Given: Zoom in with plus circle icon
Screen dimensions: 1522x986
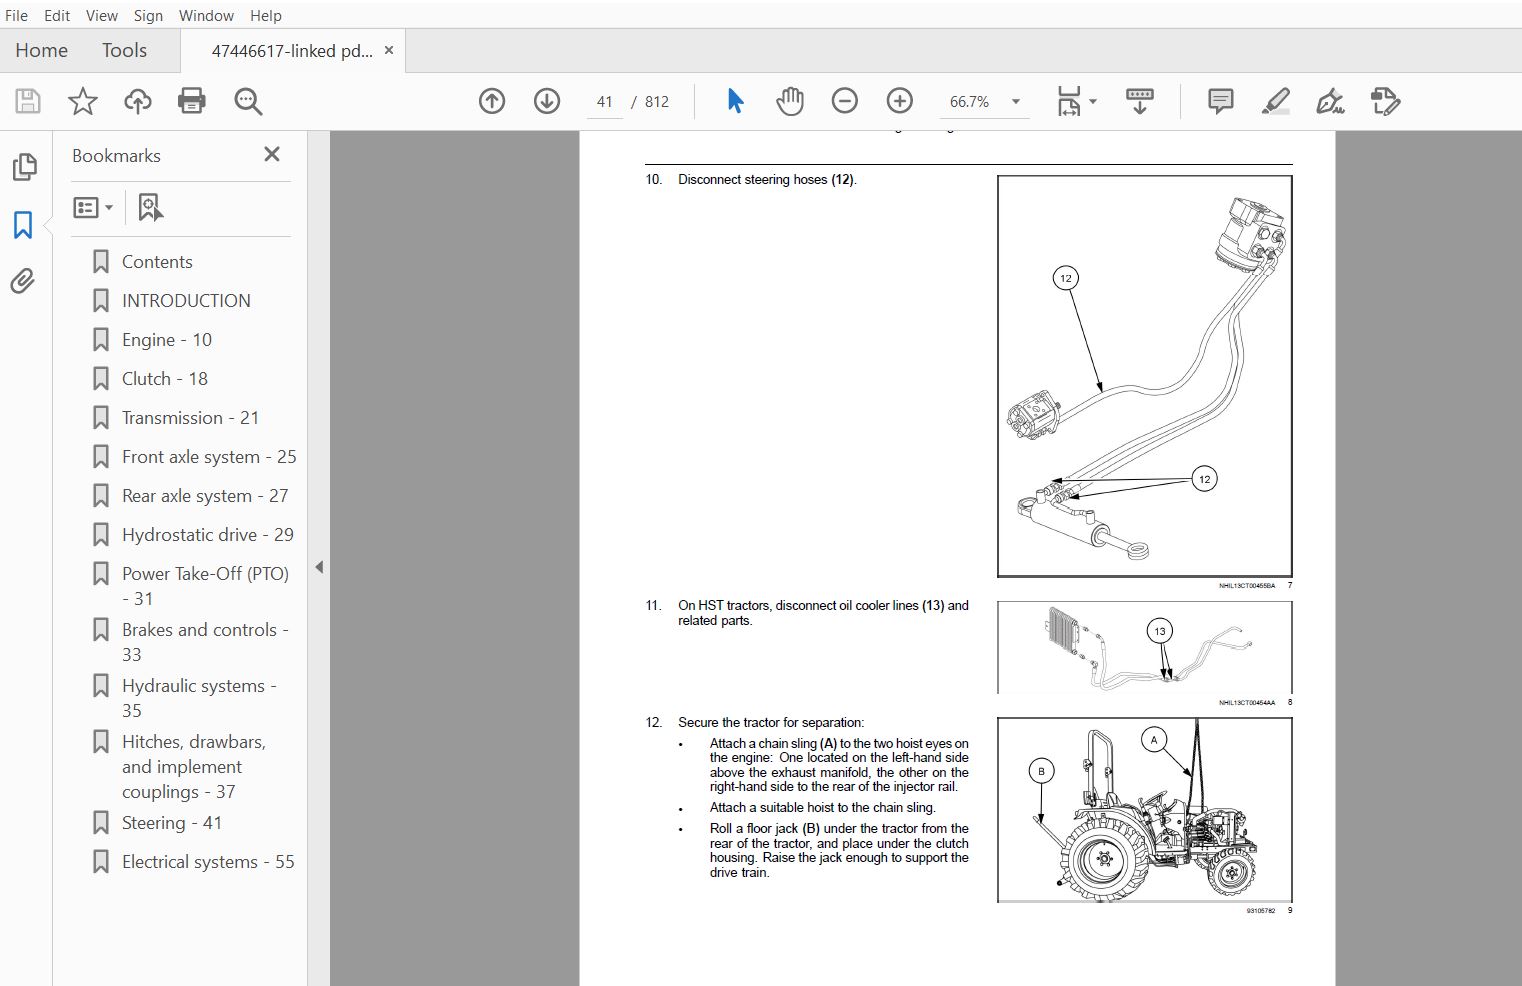Looking at the screenshot, I should [900, 101].
